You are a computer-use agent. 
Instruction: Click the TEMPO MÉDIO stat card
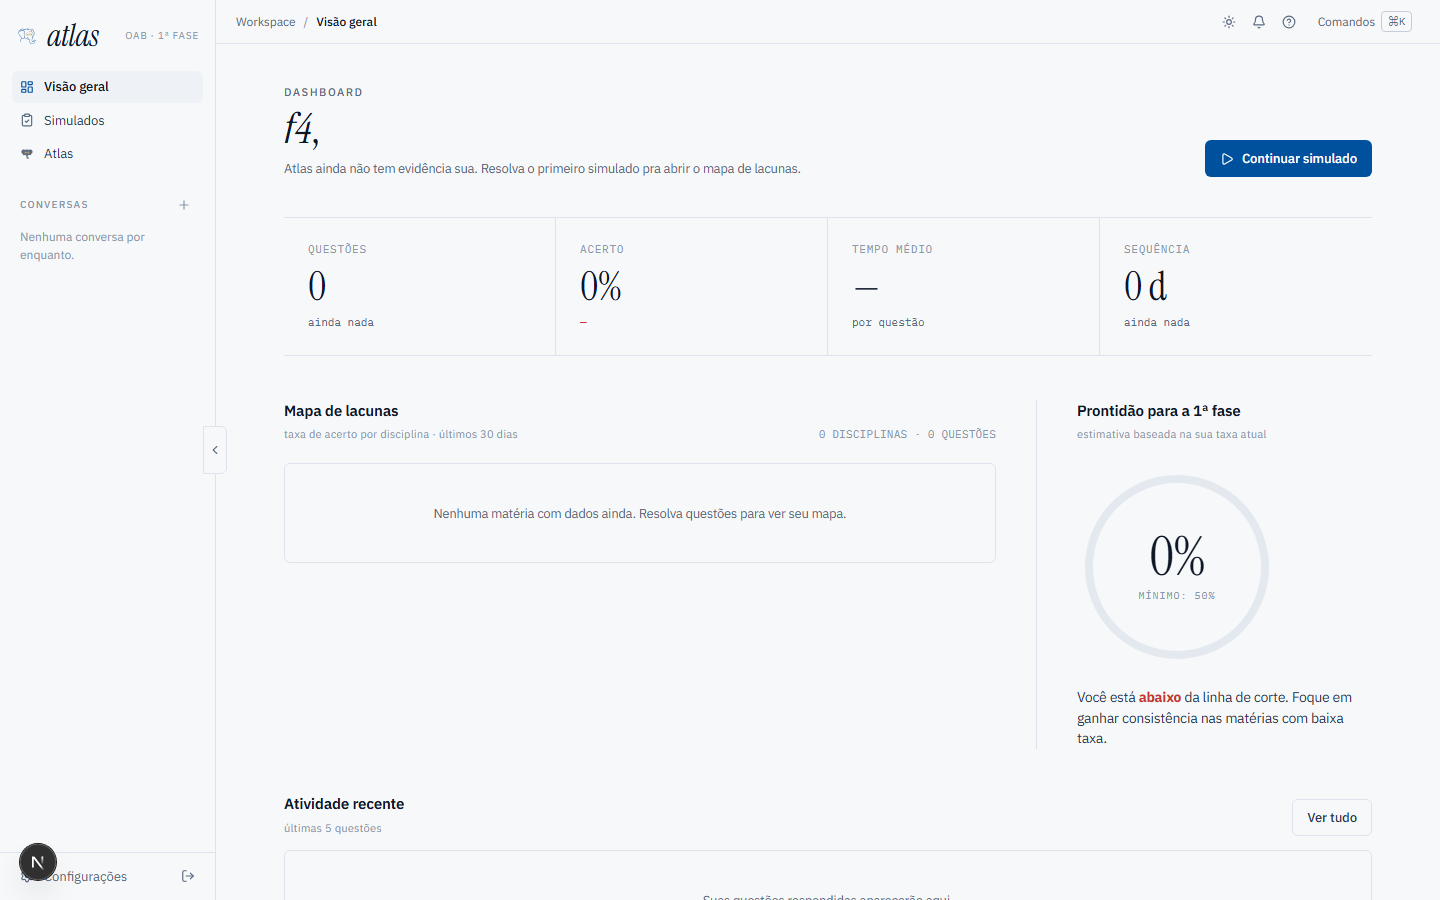pos(964,287)
